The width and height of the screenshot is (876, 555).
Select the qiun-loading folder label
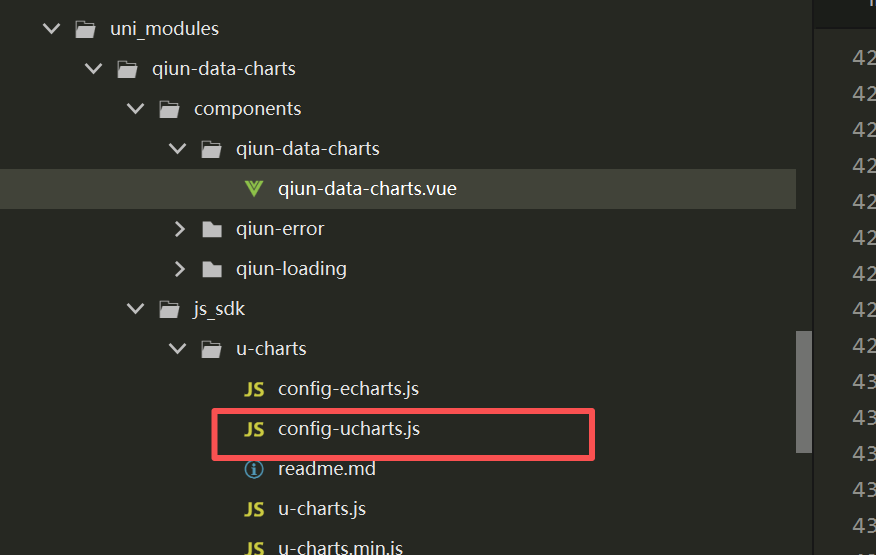pyautogui.click(x=291, y=269)
